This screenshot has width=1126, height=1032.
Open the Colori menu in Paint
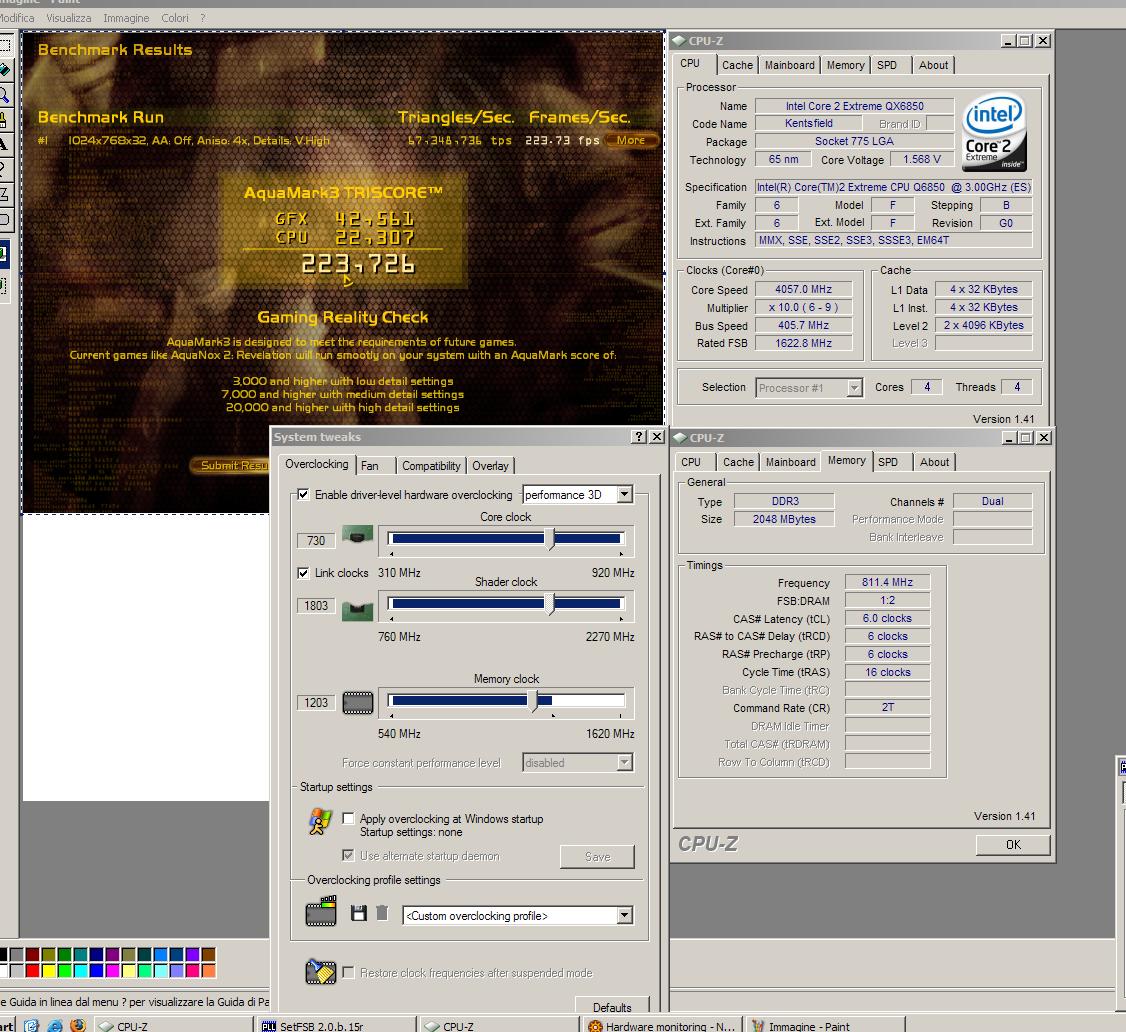click(x=175, y=18)
